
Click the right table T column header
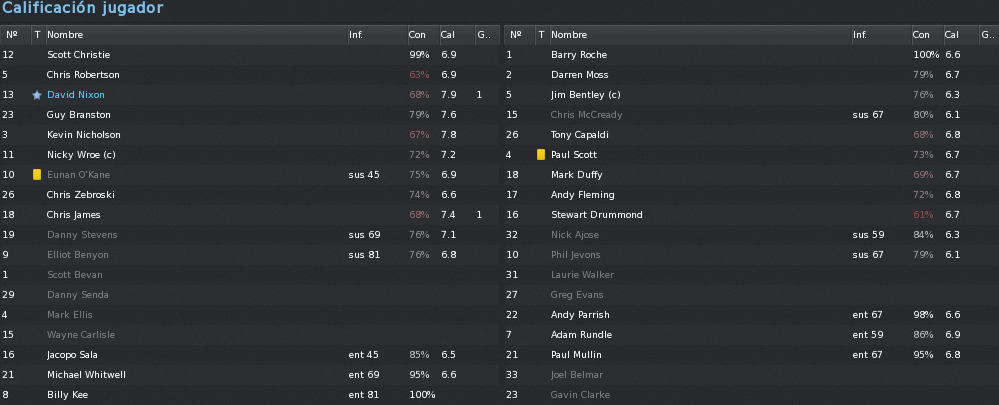tap(541, 35)
